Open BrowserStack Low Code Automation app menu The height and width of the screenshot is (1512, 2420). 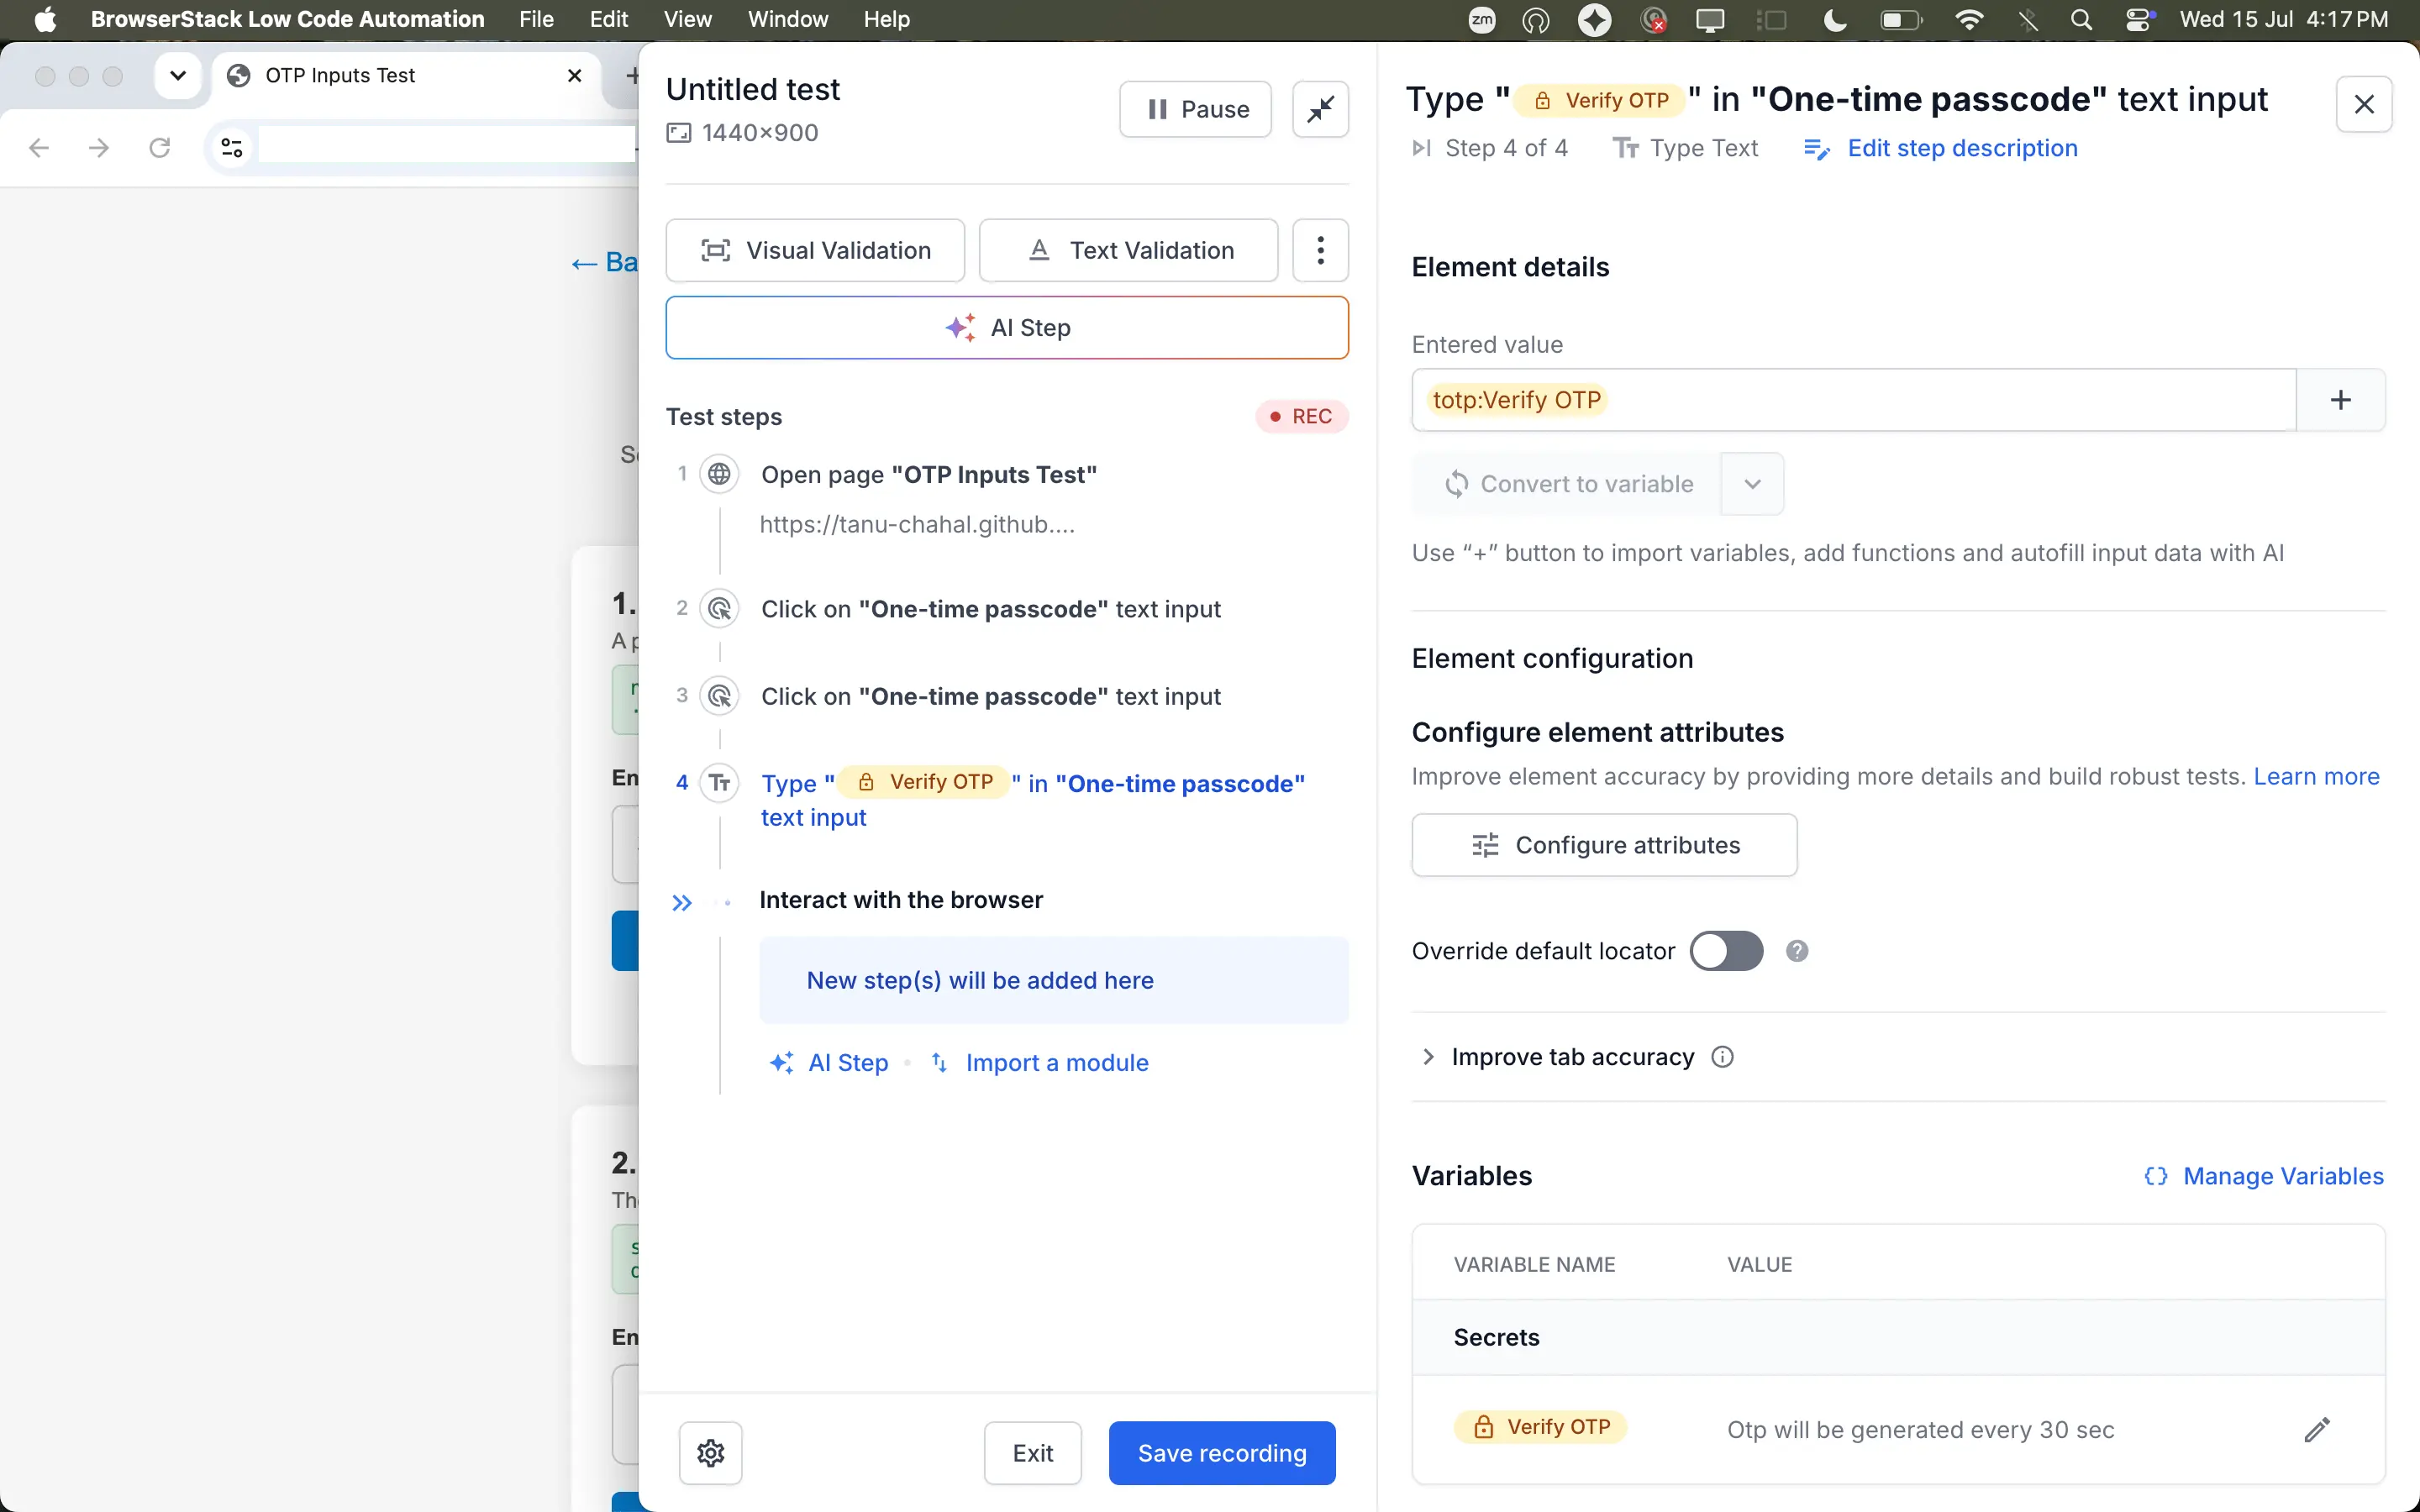coord(287,19)
